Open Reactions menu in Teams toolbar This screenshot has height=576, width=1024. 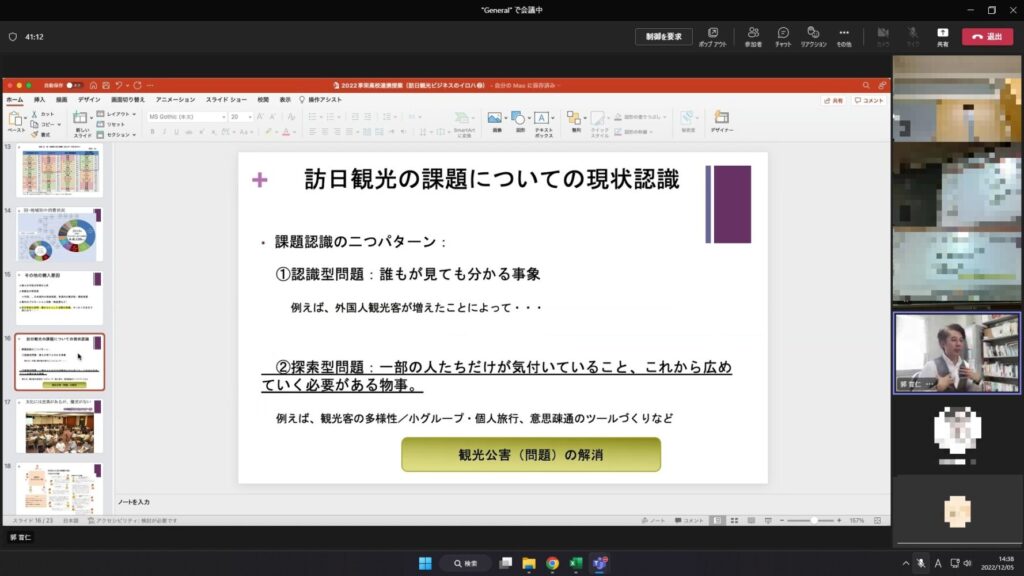[813, 37]
